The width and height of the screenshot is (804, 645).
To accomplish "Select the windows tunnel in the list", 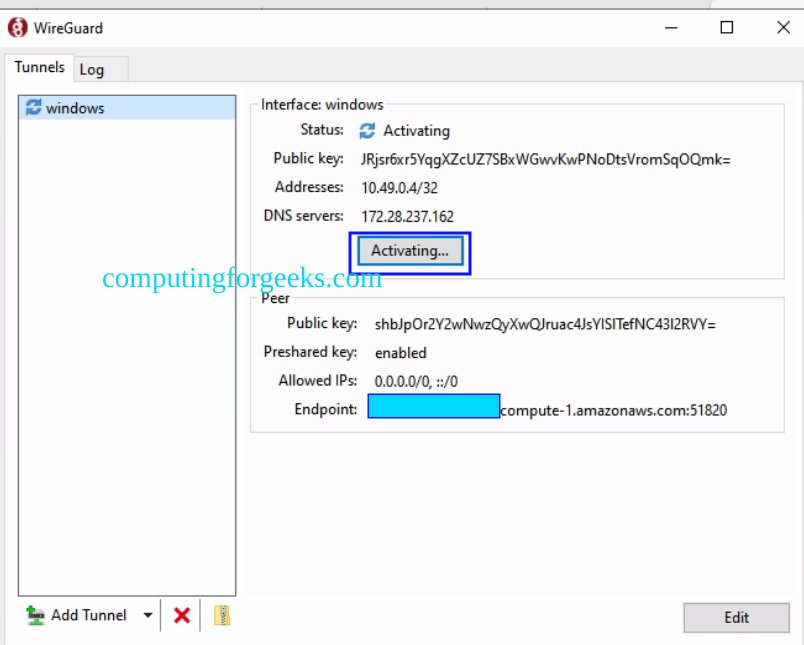I will (127, 108).
